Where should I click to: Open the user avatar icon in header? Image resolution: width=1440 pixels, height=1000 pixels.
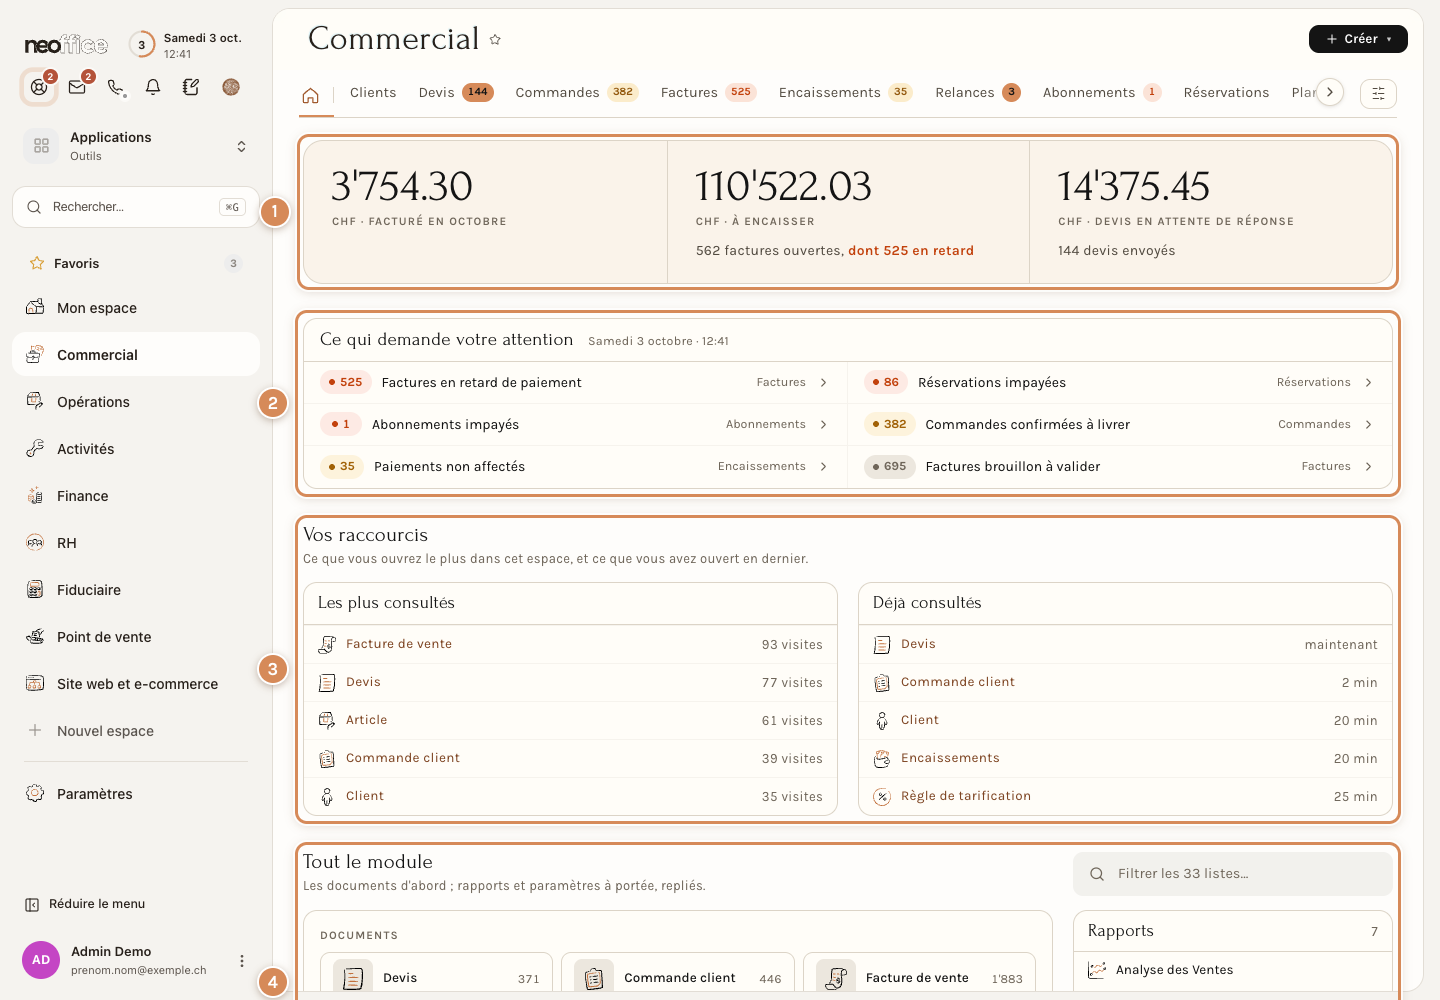pyautogui.click(x=231, y=87)
